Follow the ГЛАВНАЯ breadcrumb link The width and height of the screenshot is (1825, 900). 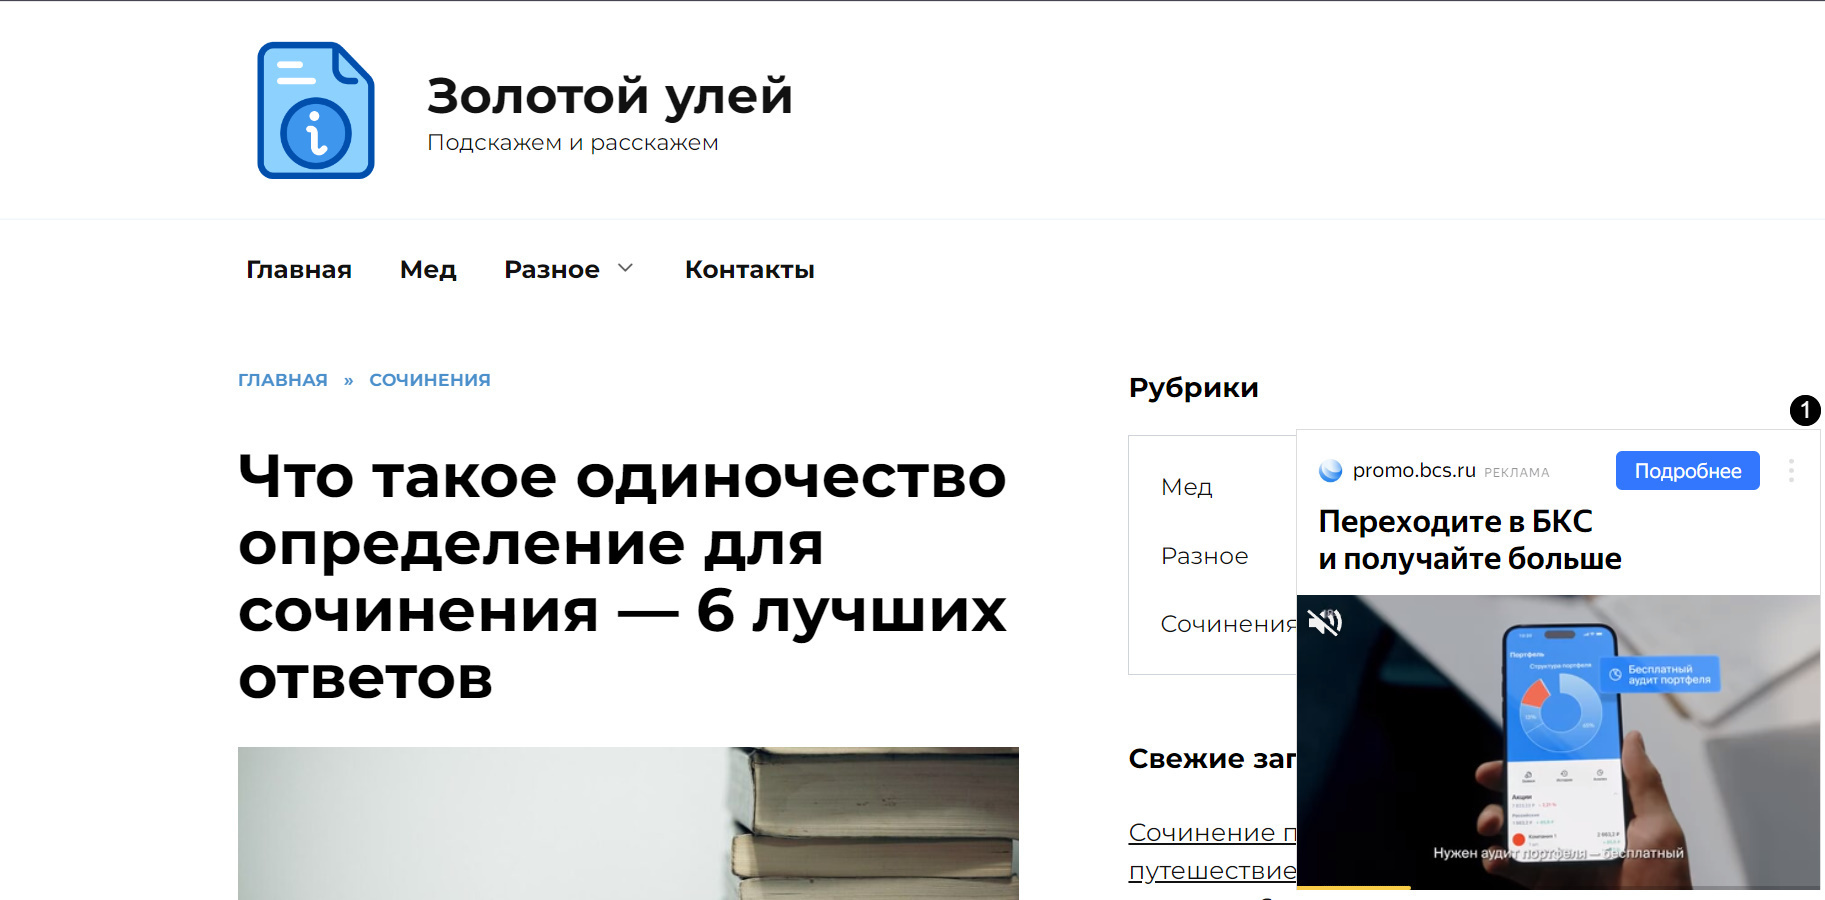point(282,380)
